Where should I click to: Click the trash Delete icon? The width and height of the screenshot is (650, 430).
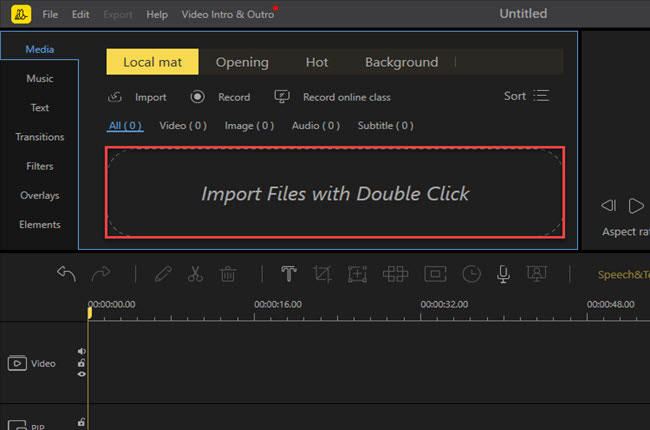[227, 274]
